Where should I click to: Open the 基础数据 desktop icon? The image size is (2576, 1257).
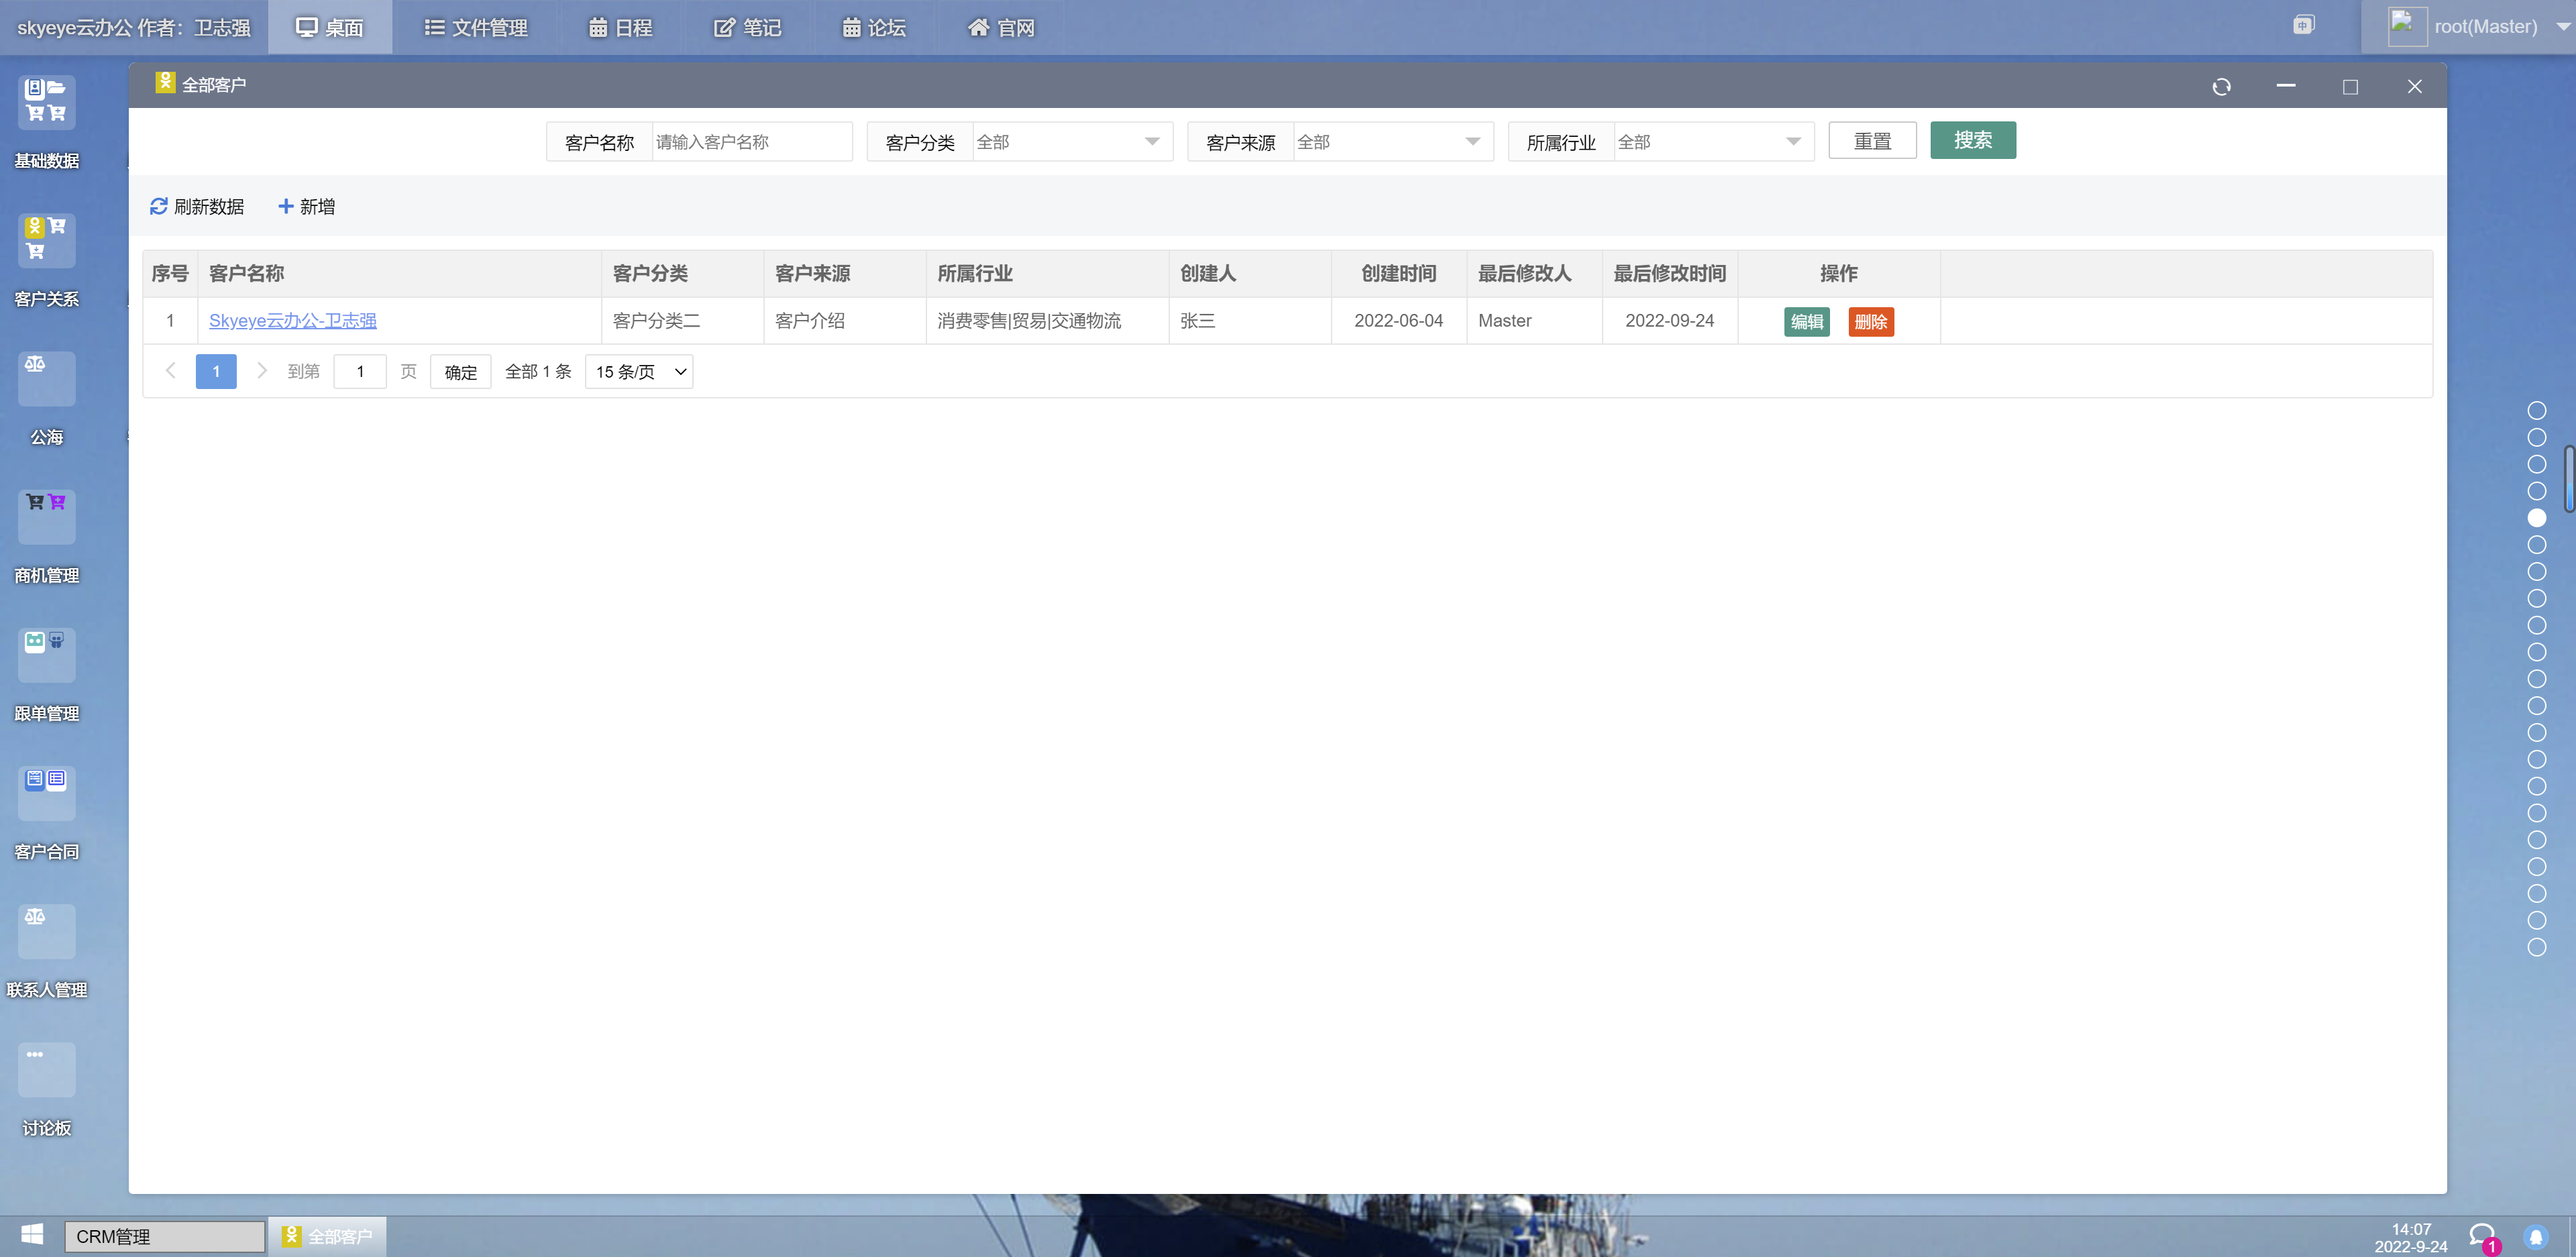pos(46,101)
